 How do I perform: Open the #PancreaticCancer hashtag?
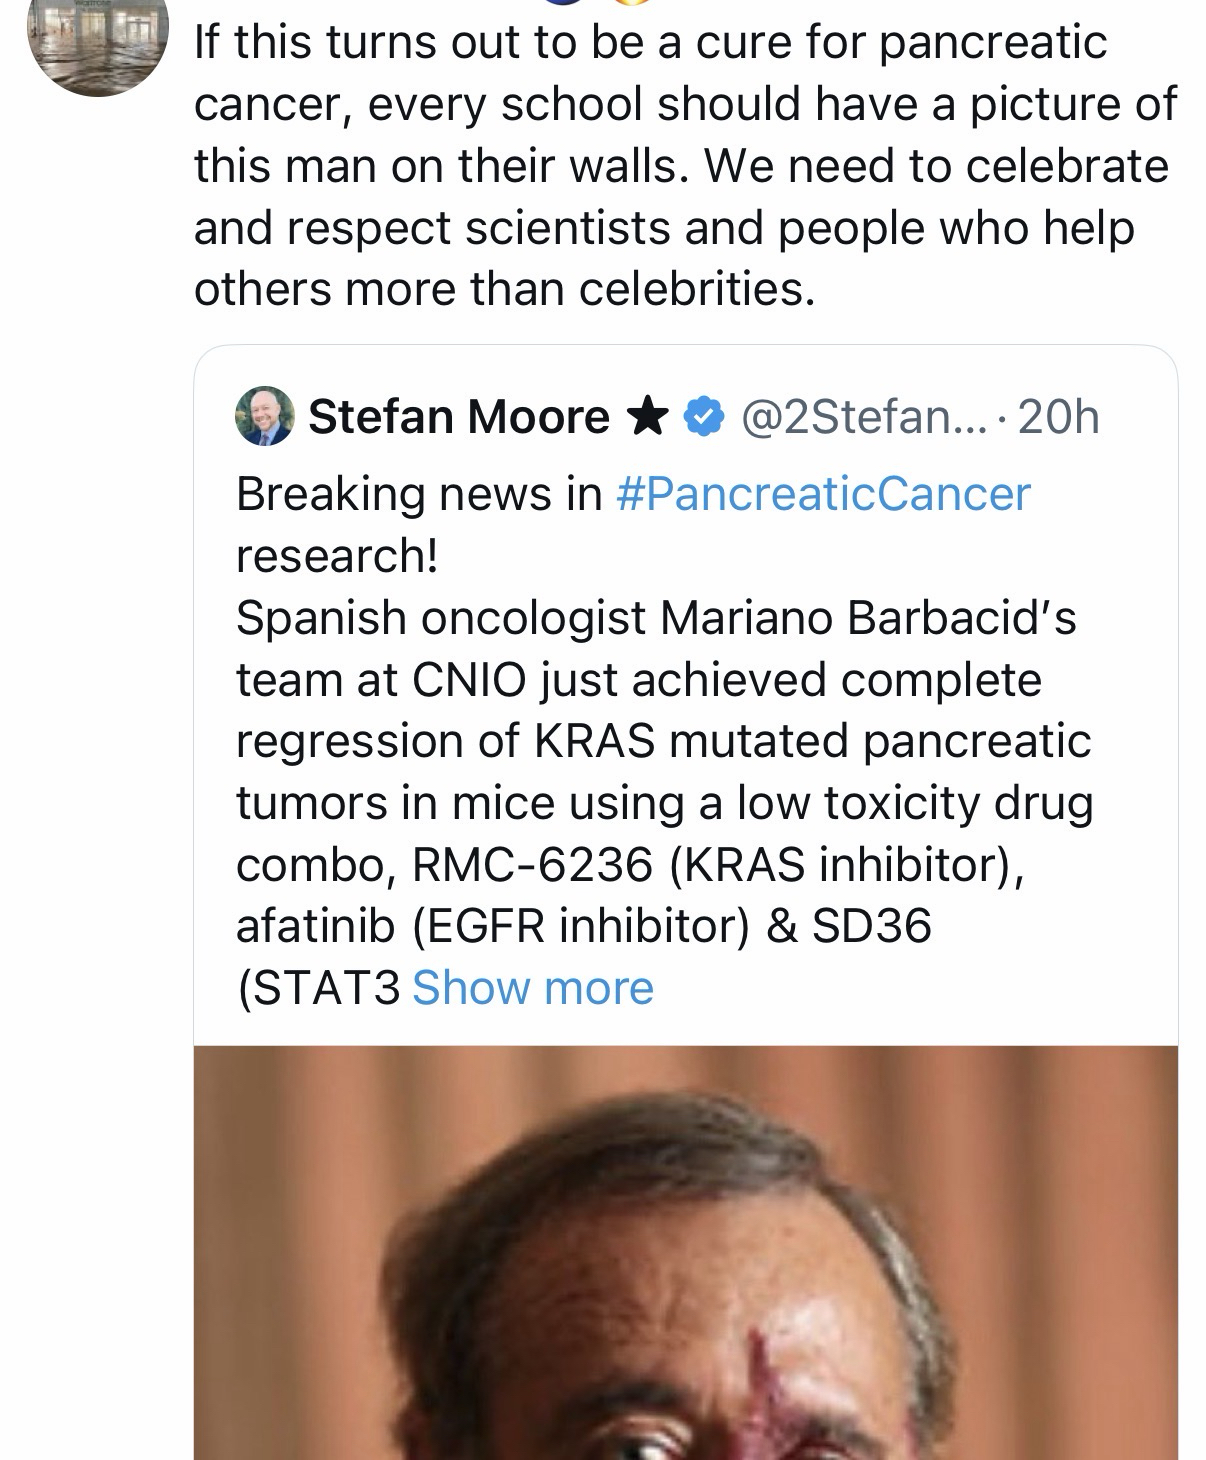pyautogui.click(x=823, y=494)
